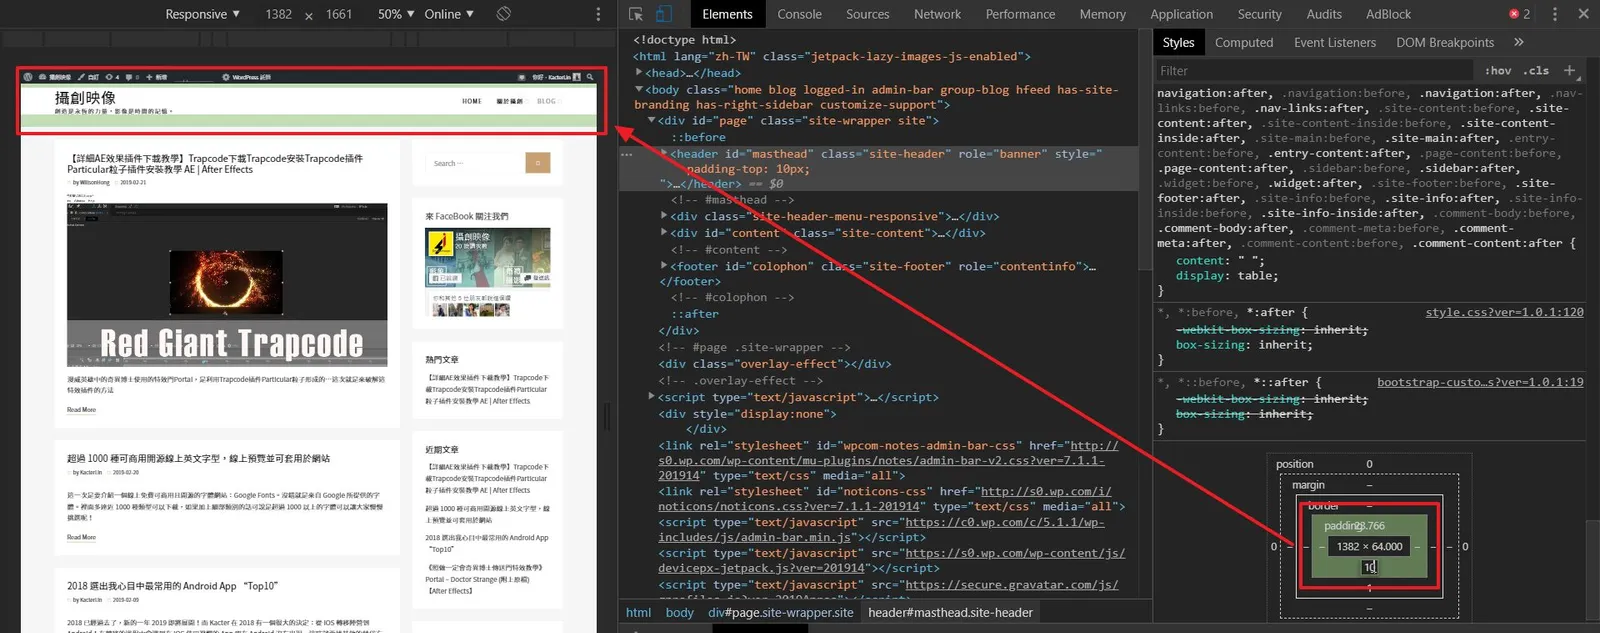The image size is (1600, 633).
Task: Switch to the Computed styles tab
Action: 1244,42
